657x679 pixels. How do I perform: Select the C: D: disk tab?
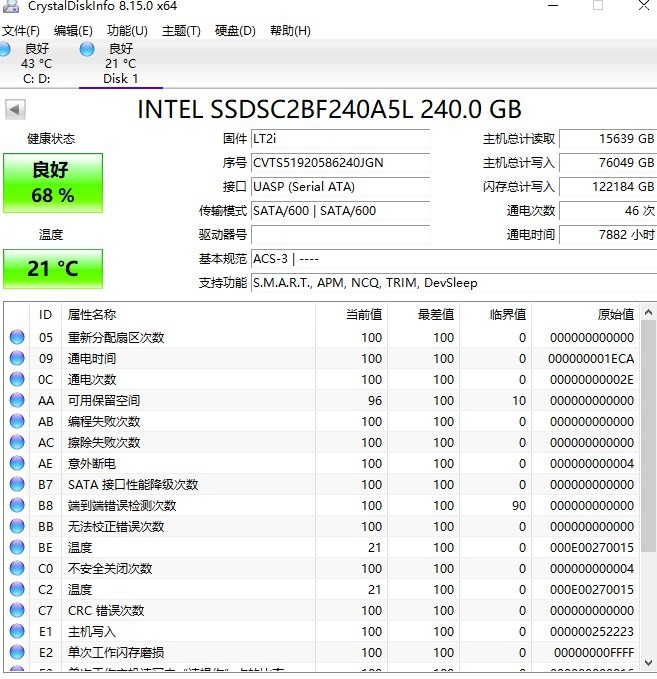click(37, 64)
